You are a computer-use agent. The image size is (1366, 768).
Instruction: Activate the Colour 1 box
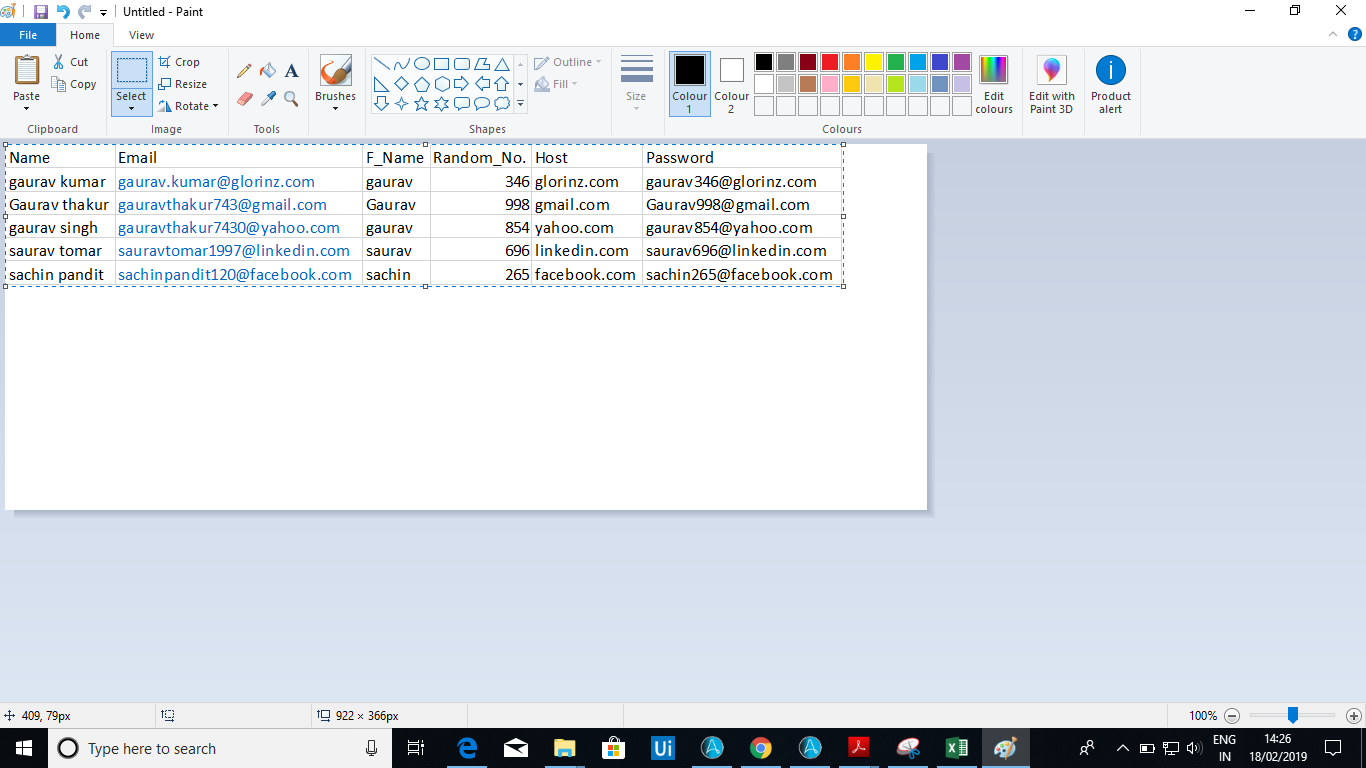pyautogui.click(x=689, y=83)
